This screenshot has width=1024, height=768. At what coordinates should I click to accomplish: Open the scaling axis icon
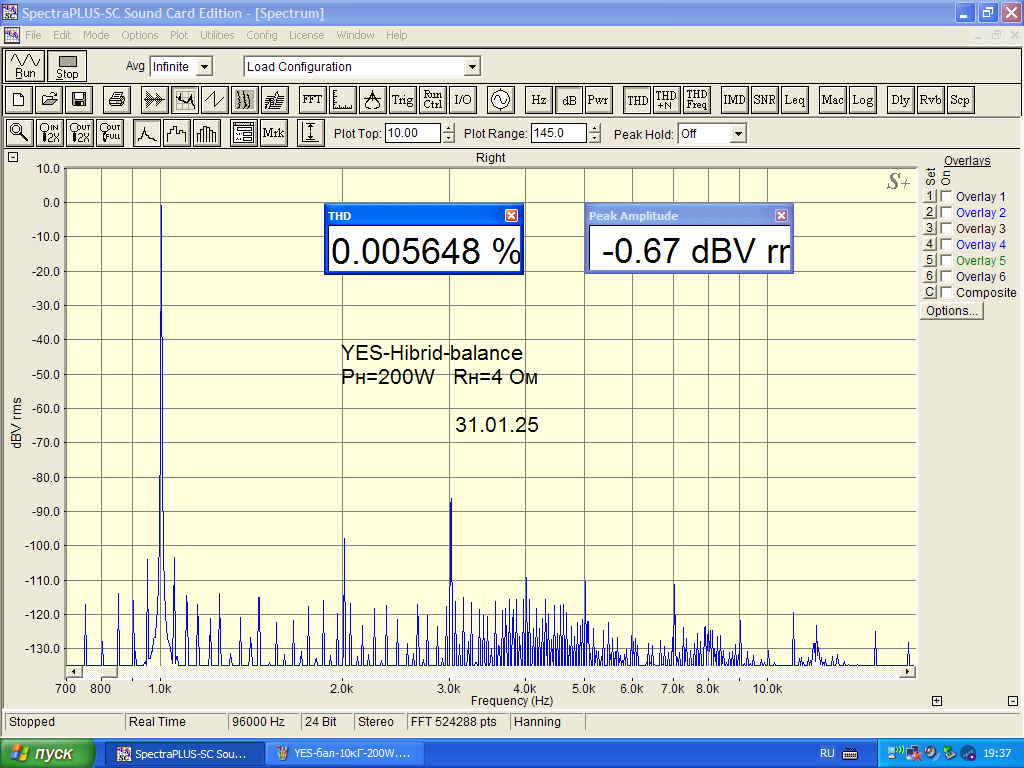point(342,100)
